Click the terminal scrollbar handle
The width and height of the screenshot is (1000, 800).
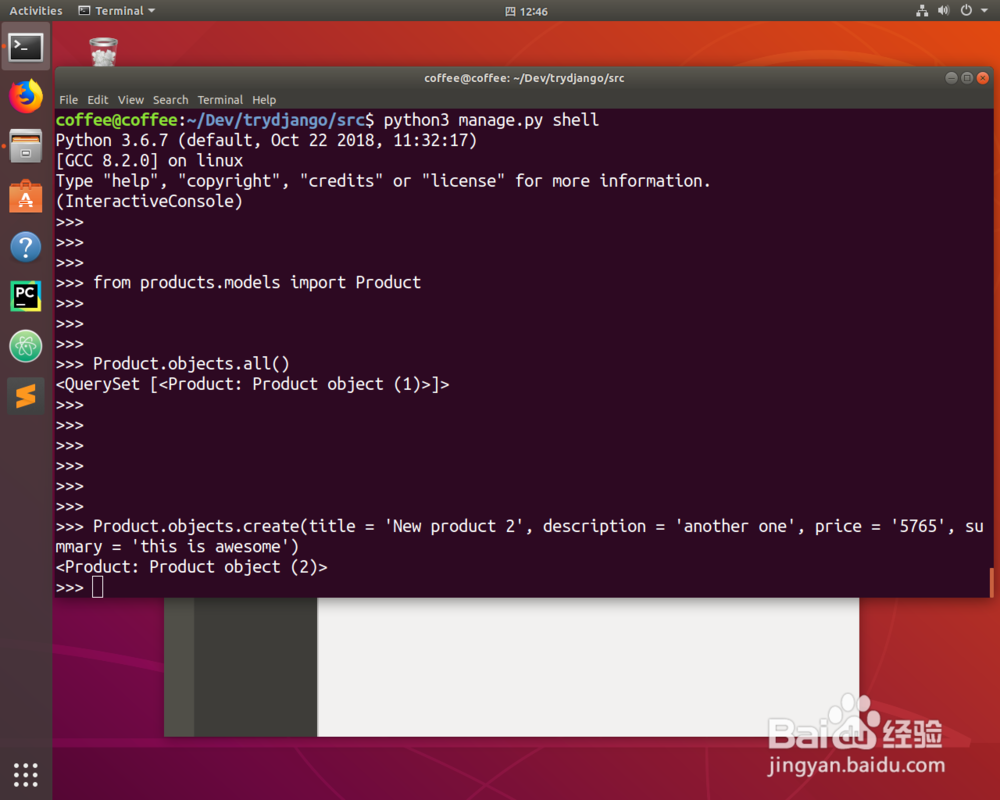[990, 582]
